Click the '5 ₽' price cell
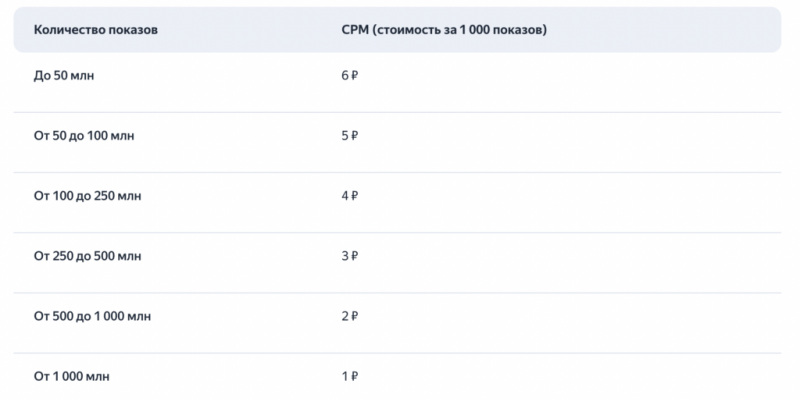 pyautogui.click(x=349, y=136)
